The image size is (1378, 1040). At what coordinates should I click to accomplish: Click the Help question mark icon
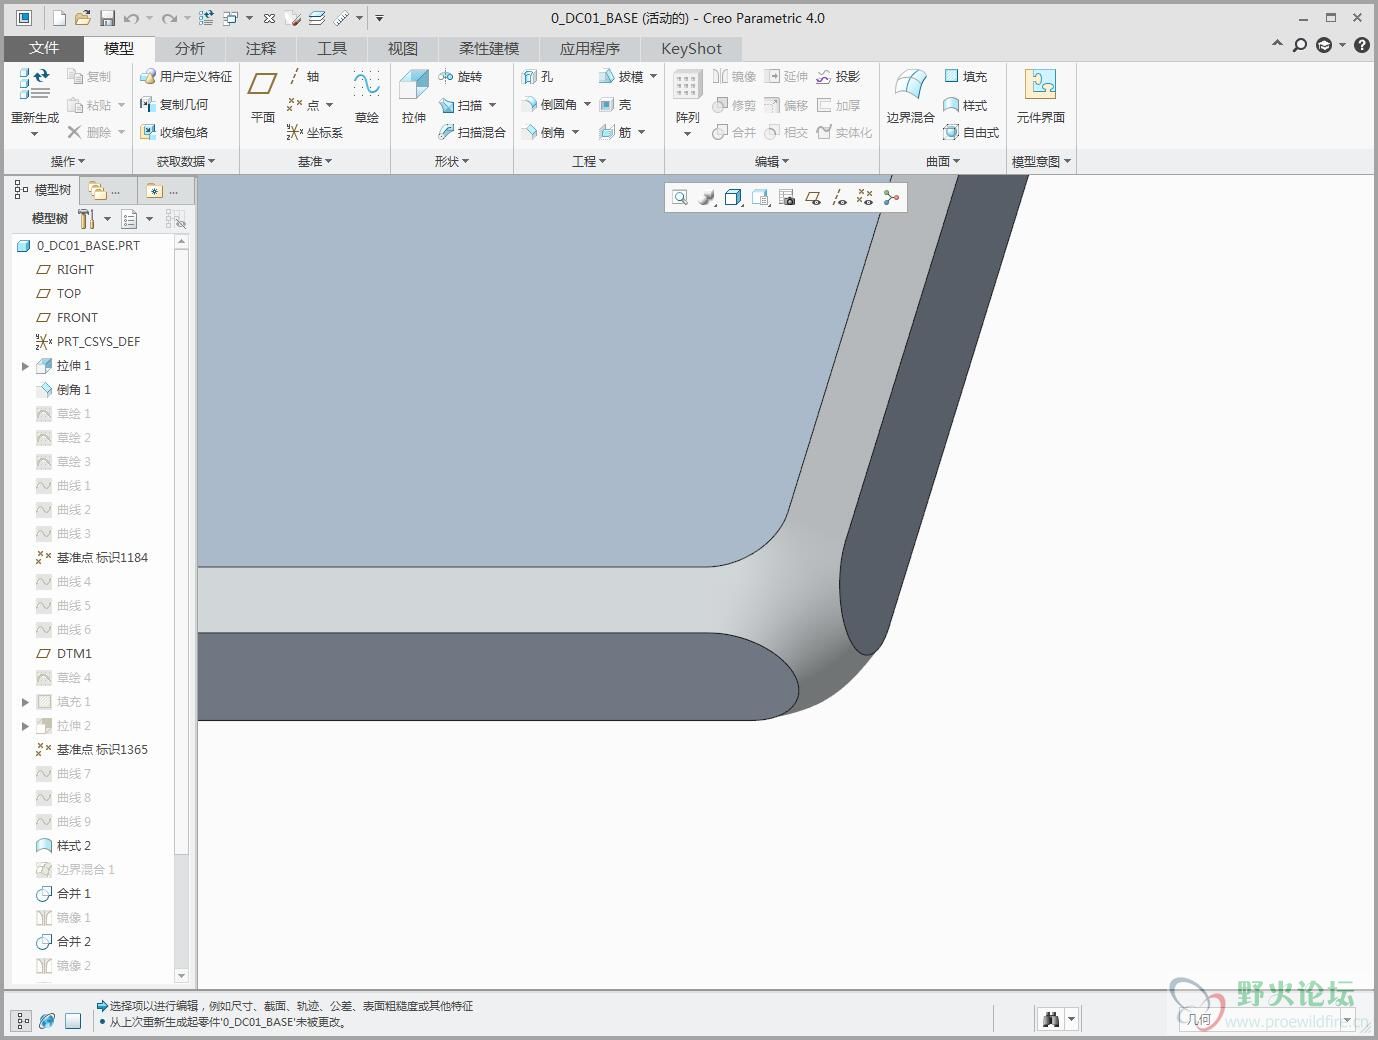click(1362, 45)
